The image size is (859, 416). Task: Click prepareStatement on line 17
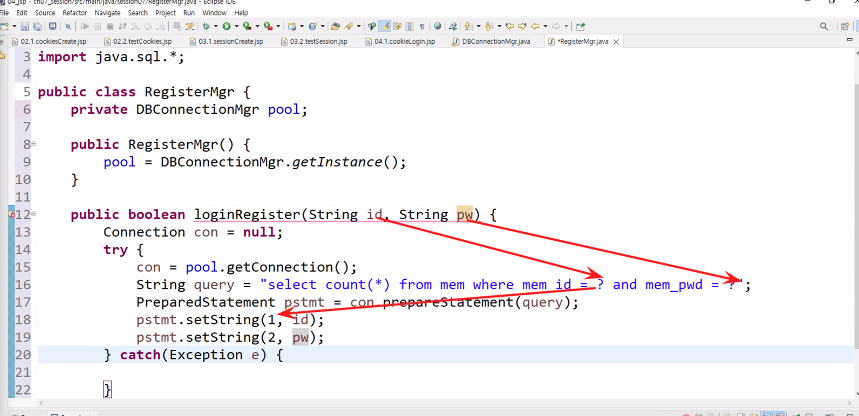[x=448, y=302]
